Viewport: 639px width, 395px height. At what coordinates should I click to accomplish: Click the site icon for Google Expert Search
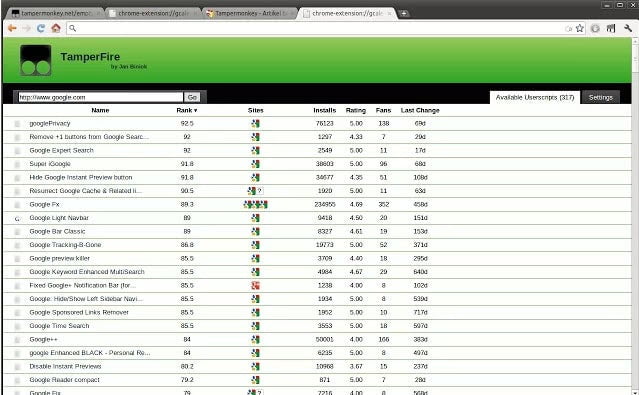pos(255,150)
